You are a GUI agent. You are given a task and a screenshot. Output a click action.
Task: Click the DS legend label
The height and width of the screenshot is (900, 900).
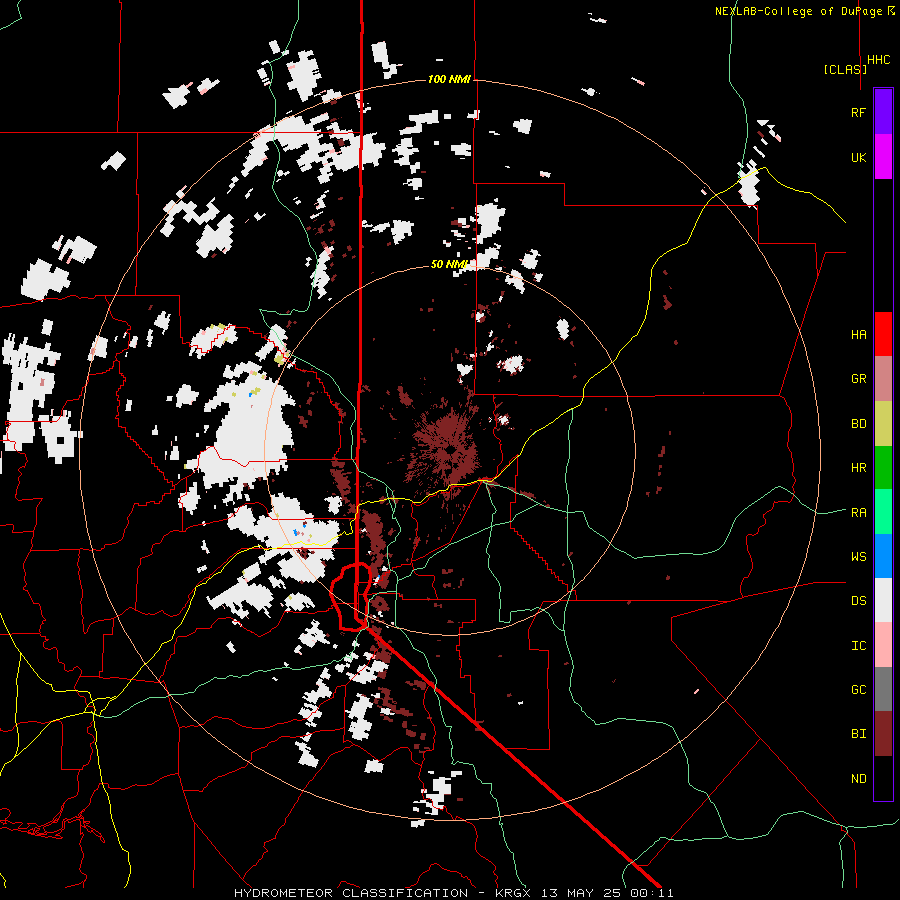pos(858,601)
